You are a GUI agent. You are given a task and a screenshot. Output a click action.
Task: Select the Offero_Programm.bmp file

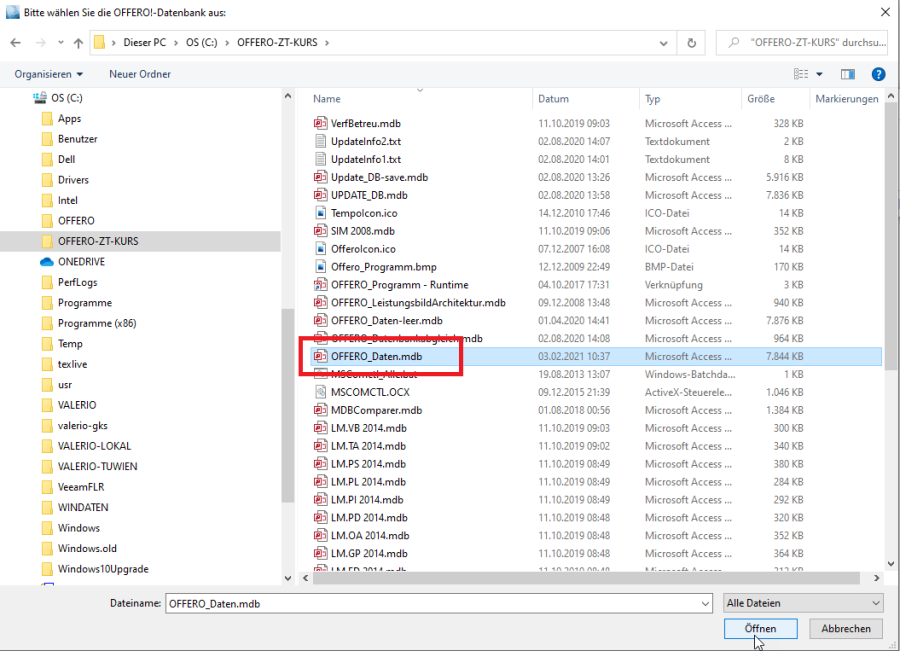pyautogui.click(x=383, y=267)
